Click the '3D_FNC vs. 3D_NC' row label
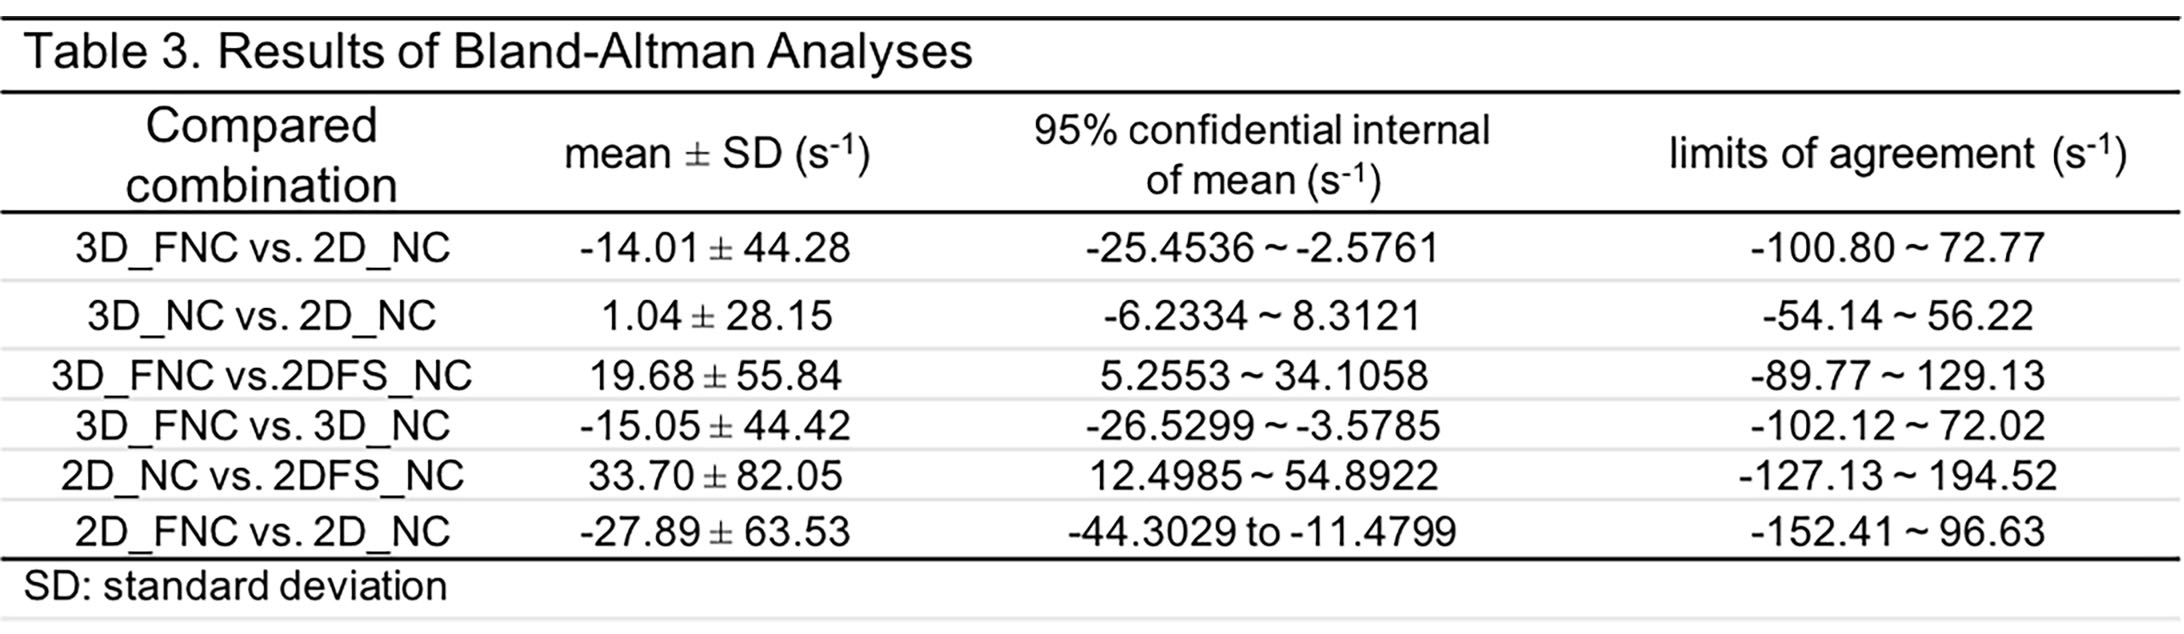The width and height of the screenshot is (2184, 634). [262, 426]
